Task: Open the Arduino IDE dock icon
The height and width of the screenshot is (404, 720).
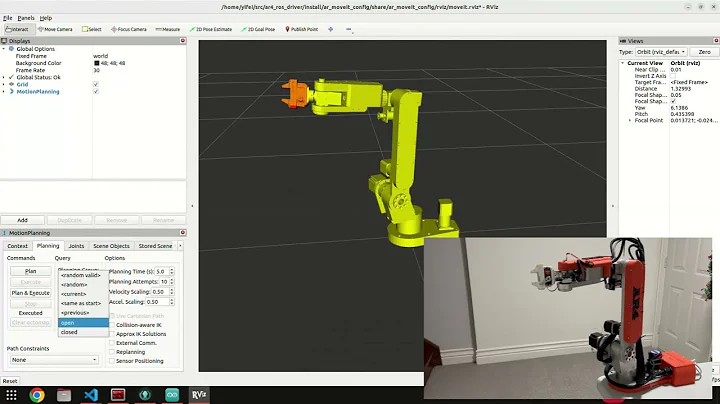Action: click(x=172, y=395)
